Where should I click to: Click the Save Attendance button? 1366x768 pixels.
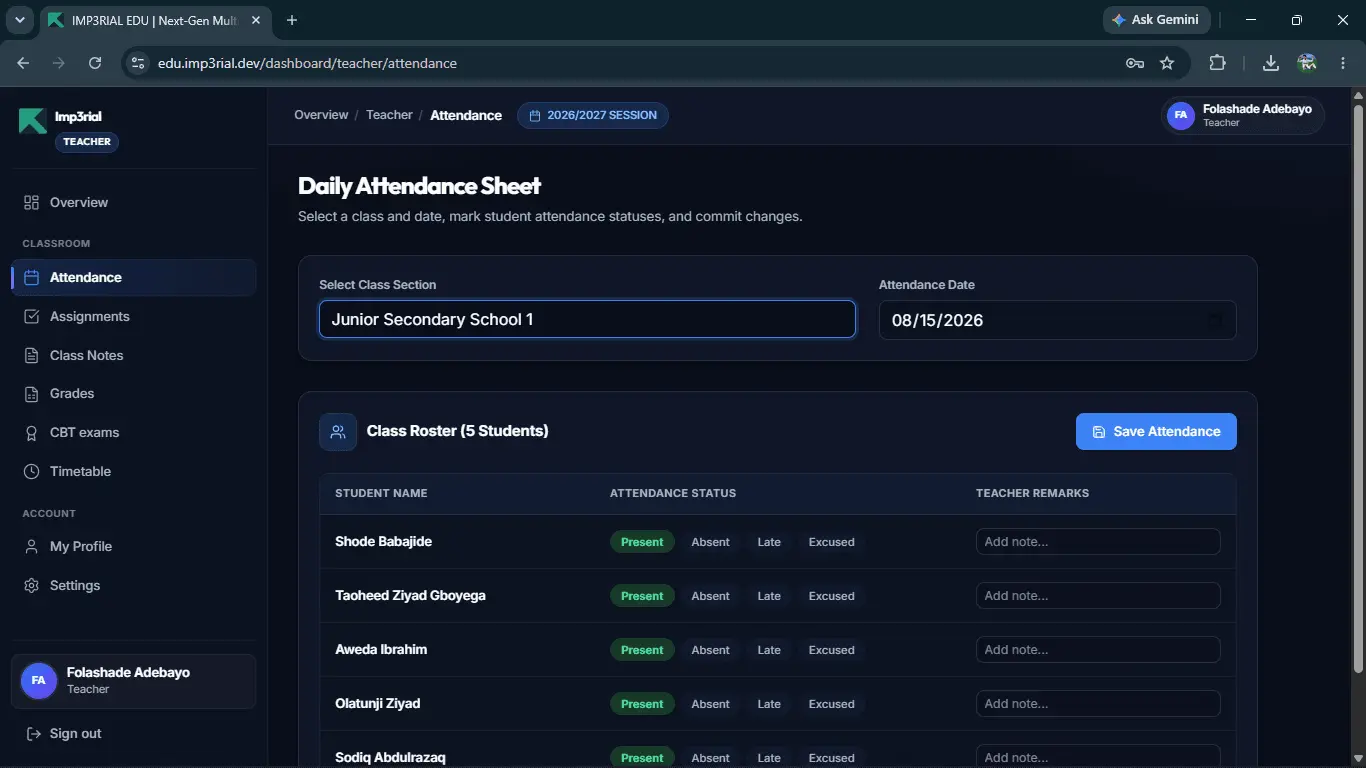[1156, 432]
